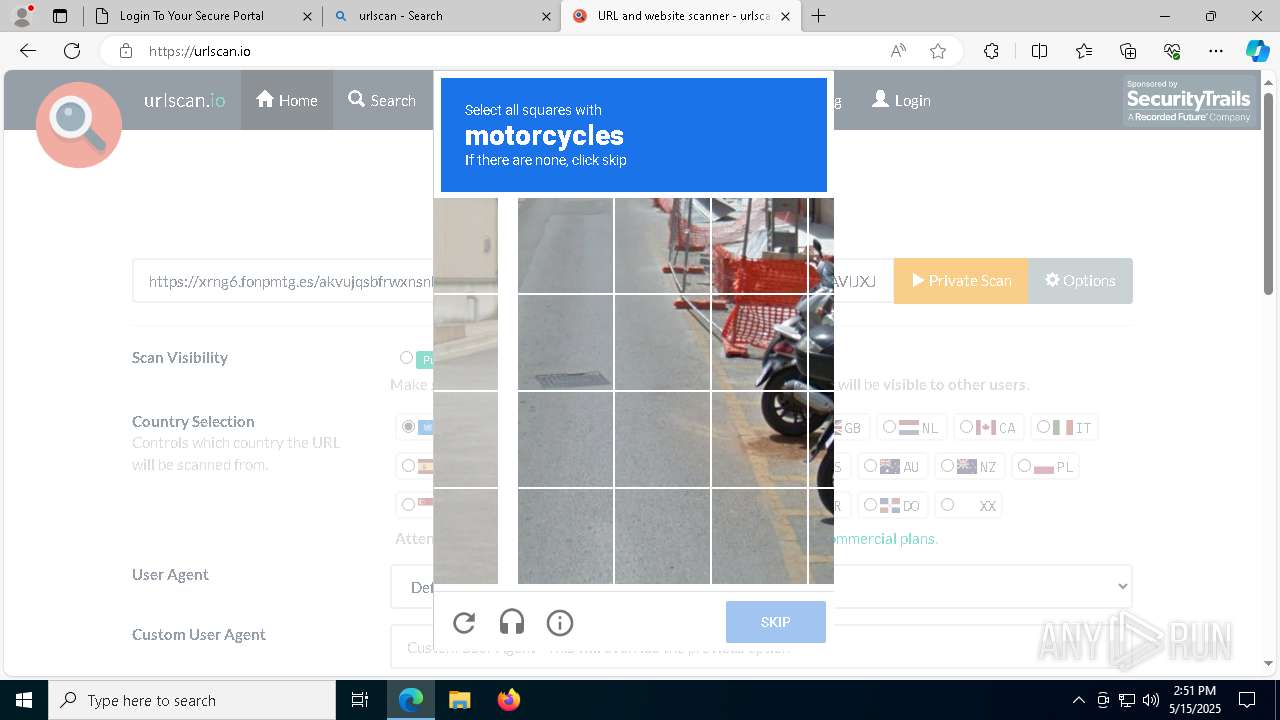Open Microsoft Edge from the taskbar

coord(411,700)
